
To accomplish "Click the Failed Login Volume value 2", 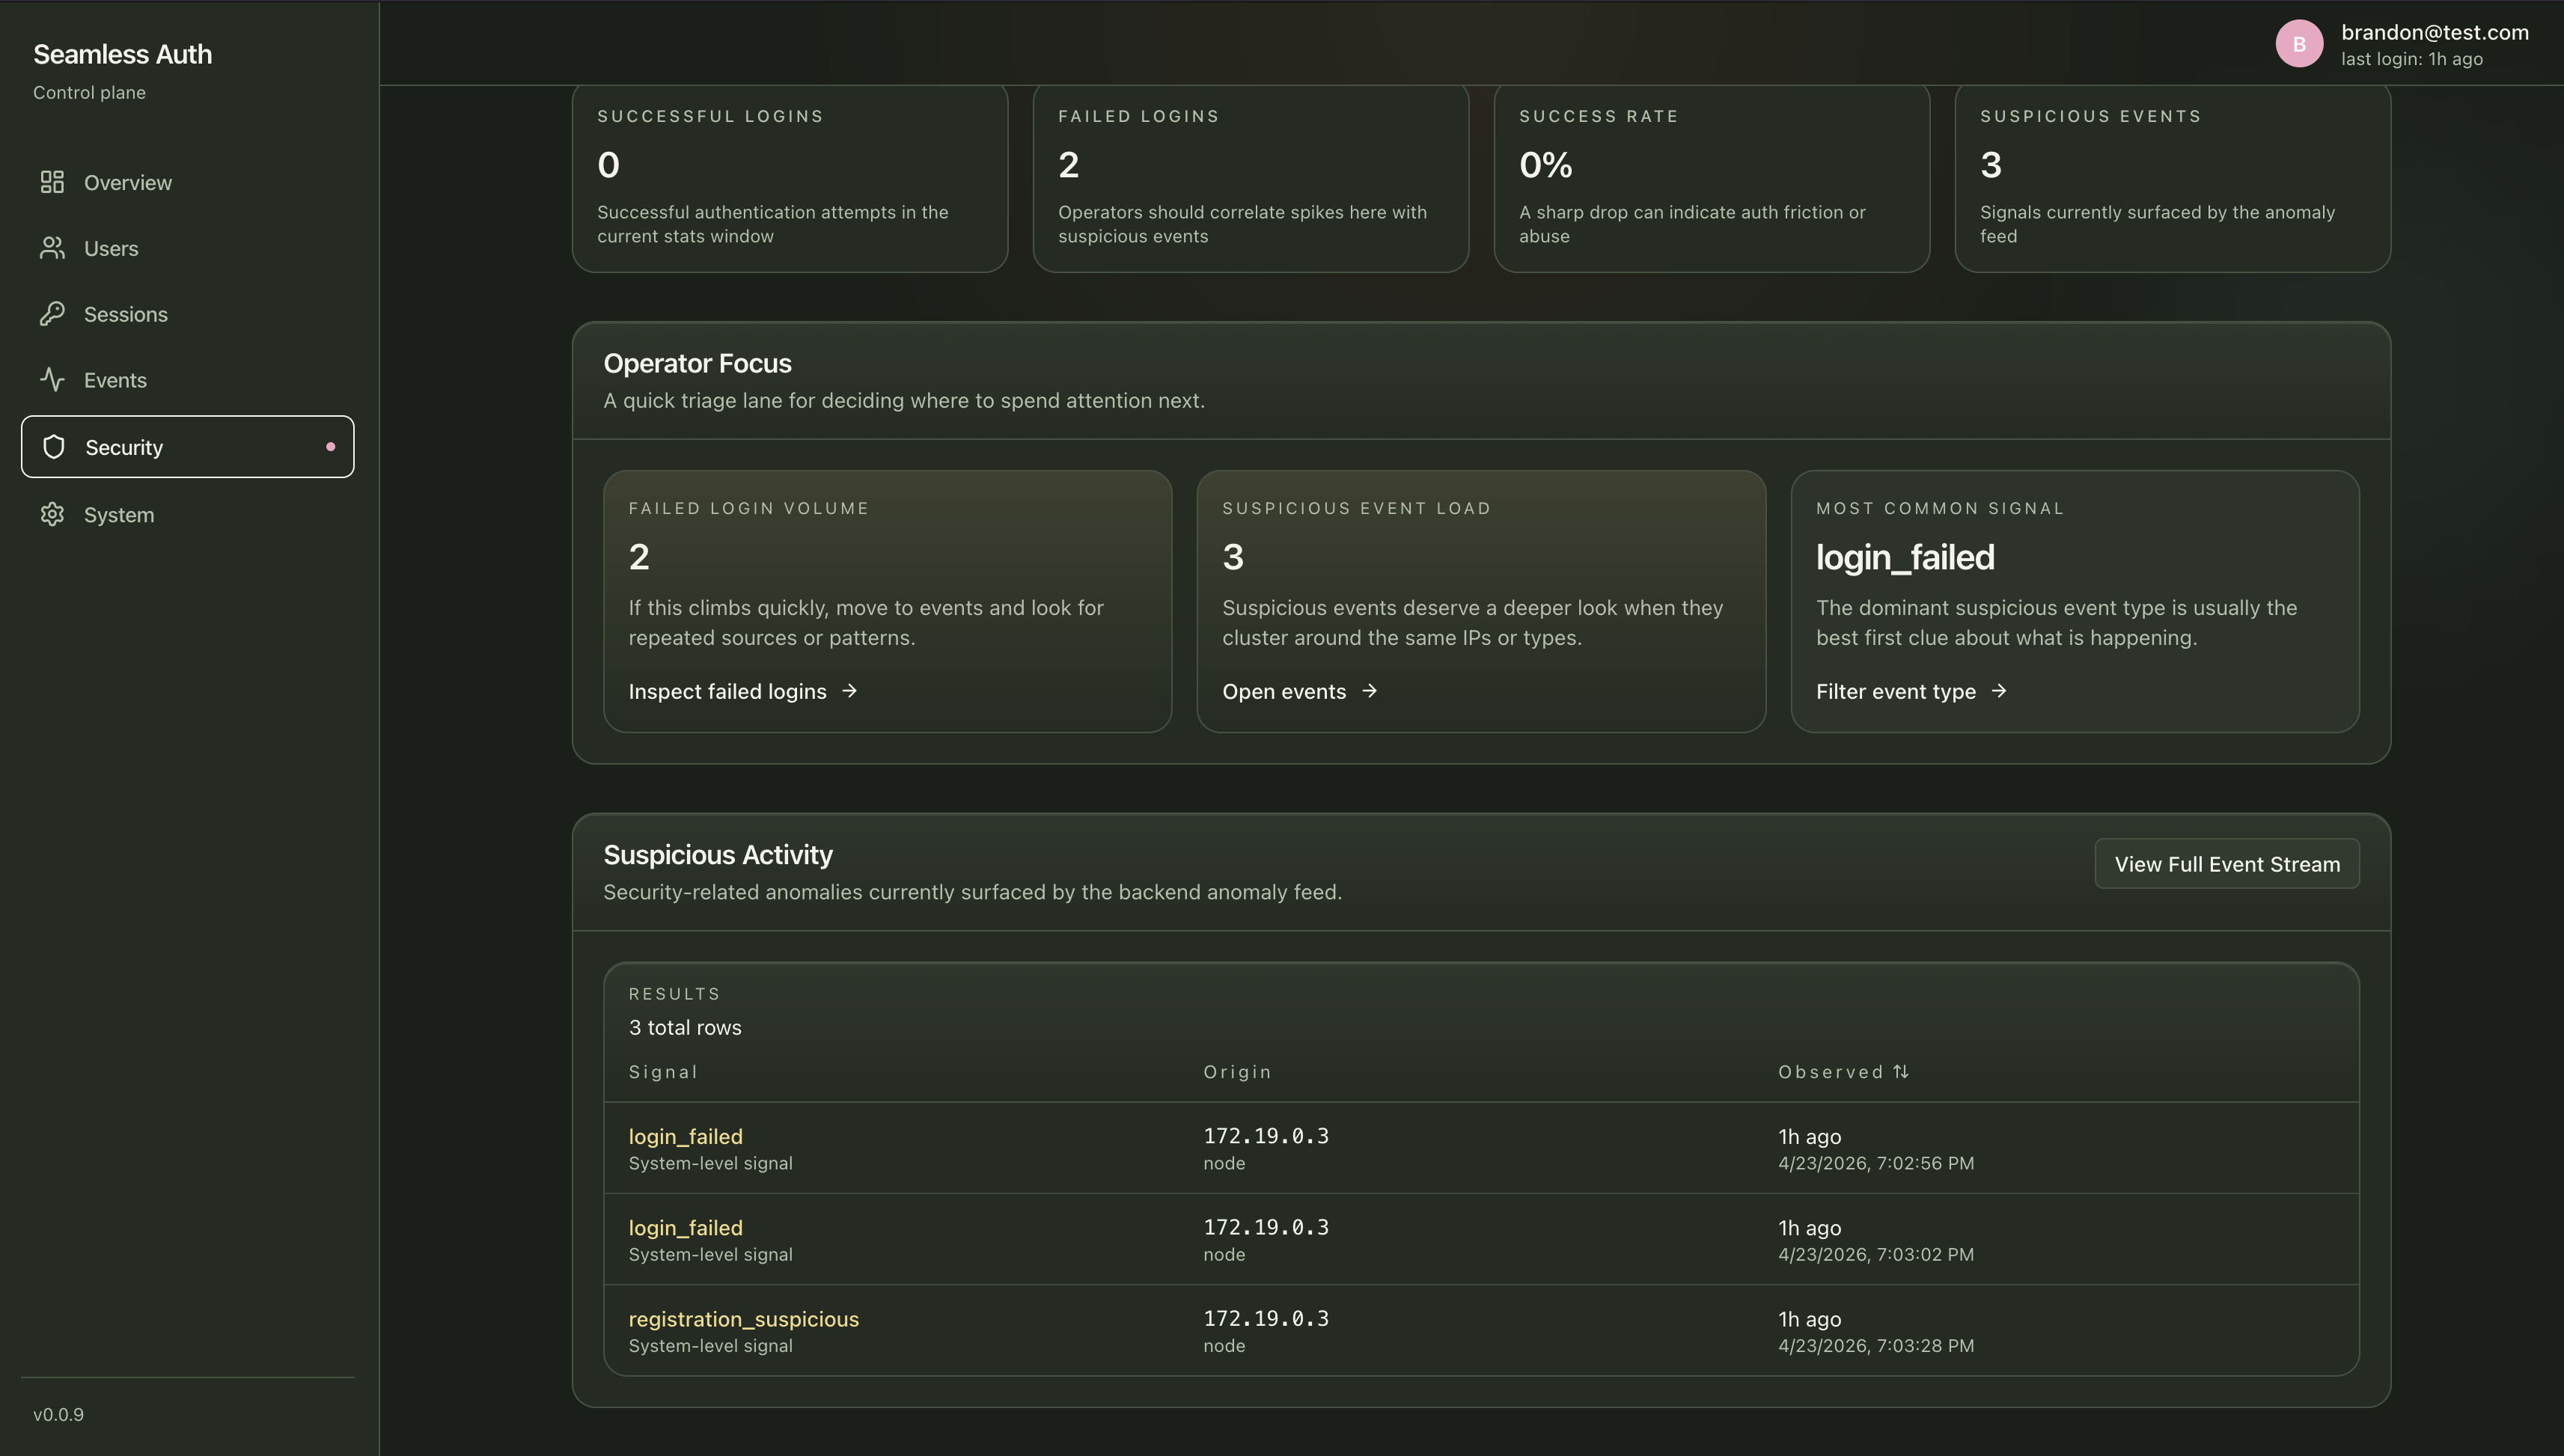I will point(639,556).
